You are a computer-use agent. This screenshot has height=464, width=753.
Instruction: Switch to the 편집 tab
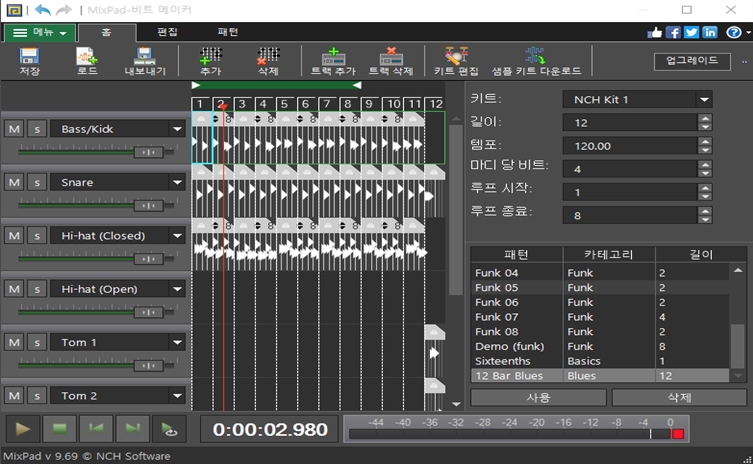[167, 32]
